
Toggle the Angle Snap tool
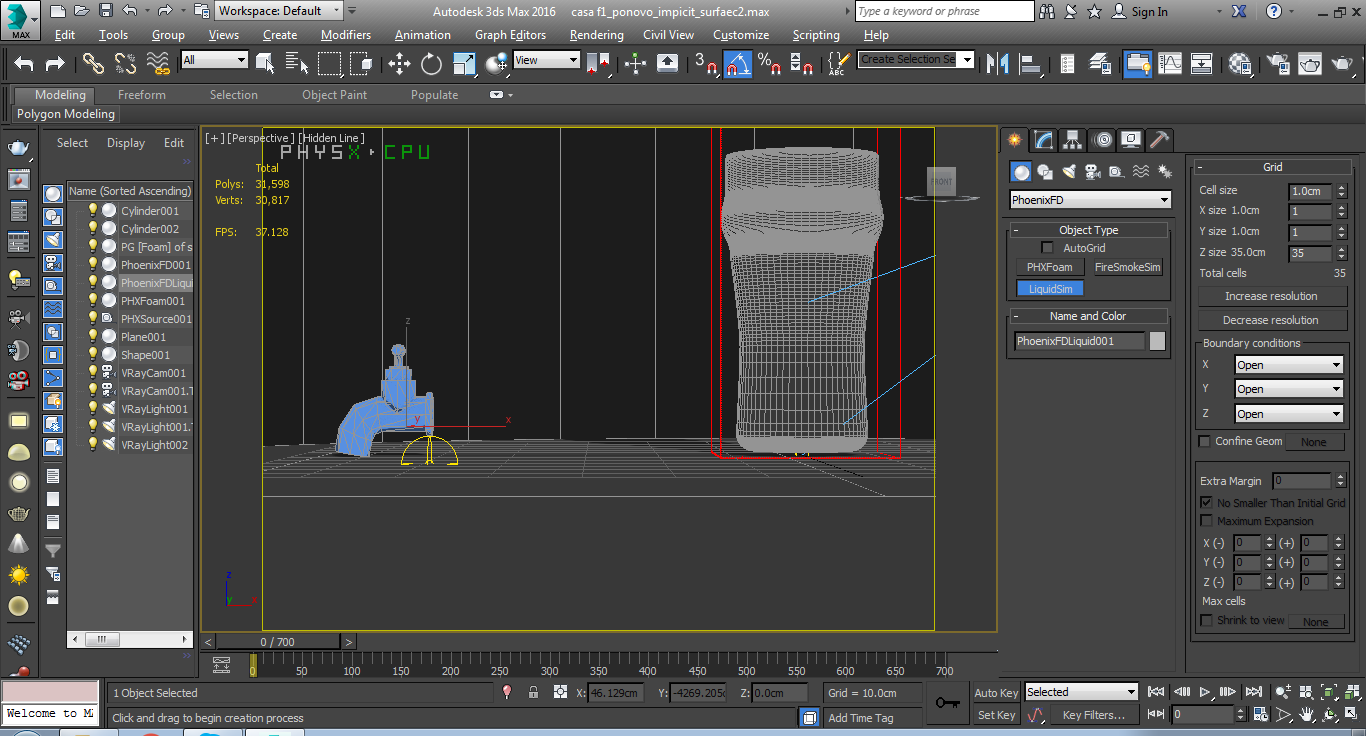[x=738, y=64]
